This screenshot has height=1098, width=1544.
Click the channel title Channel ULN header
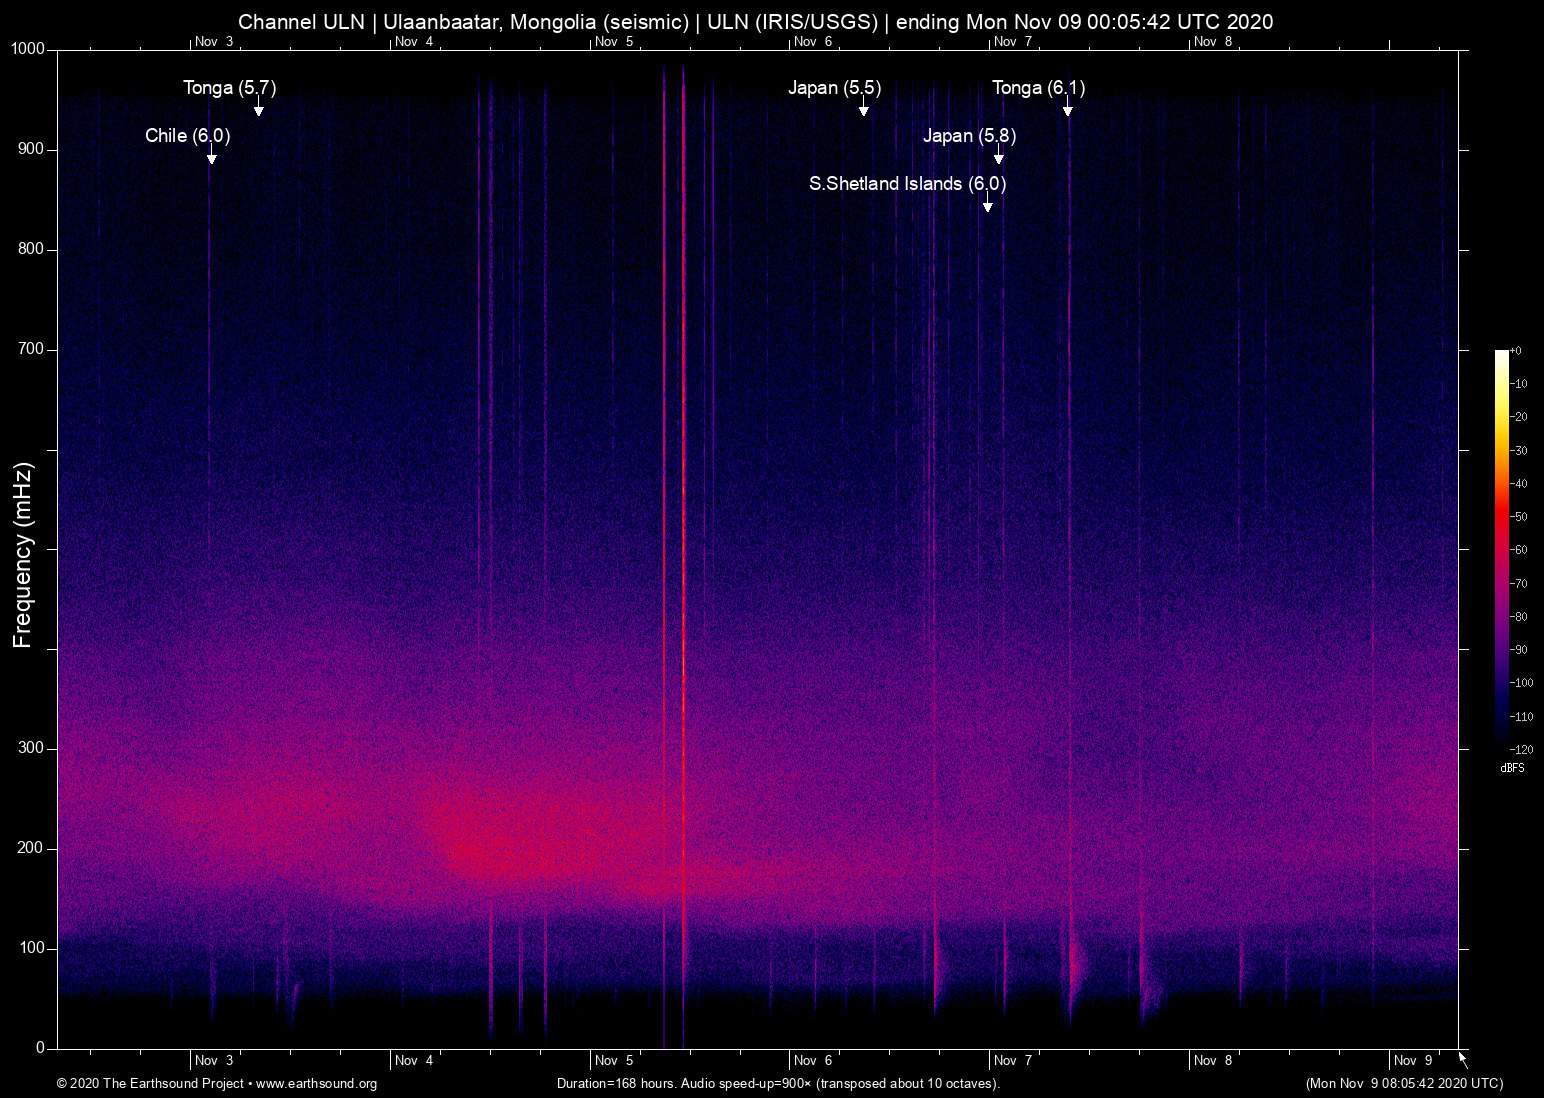(299, 21)
